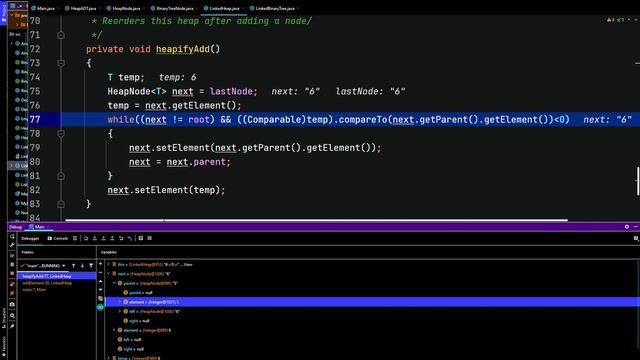Switch to the Console tab in Debug
The width and height of the screenshot is (640, 360).
point(58,238)
